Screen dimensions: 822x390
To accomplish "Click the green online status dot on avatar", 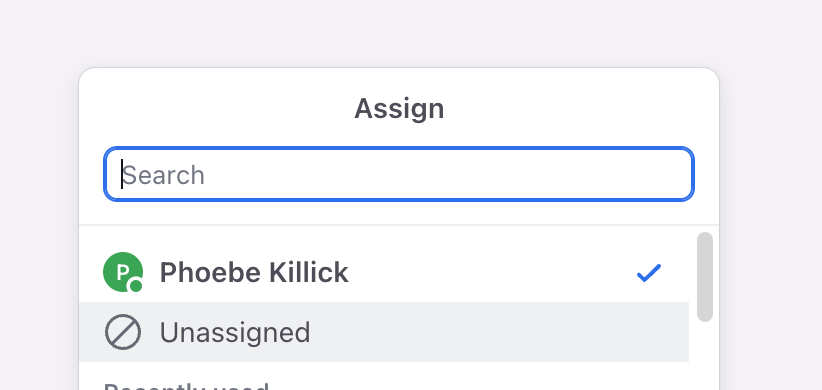I will pyautogui.click(x=136, y=286).
